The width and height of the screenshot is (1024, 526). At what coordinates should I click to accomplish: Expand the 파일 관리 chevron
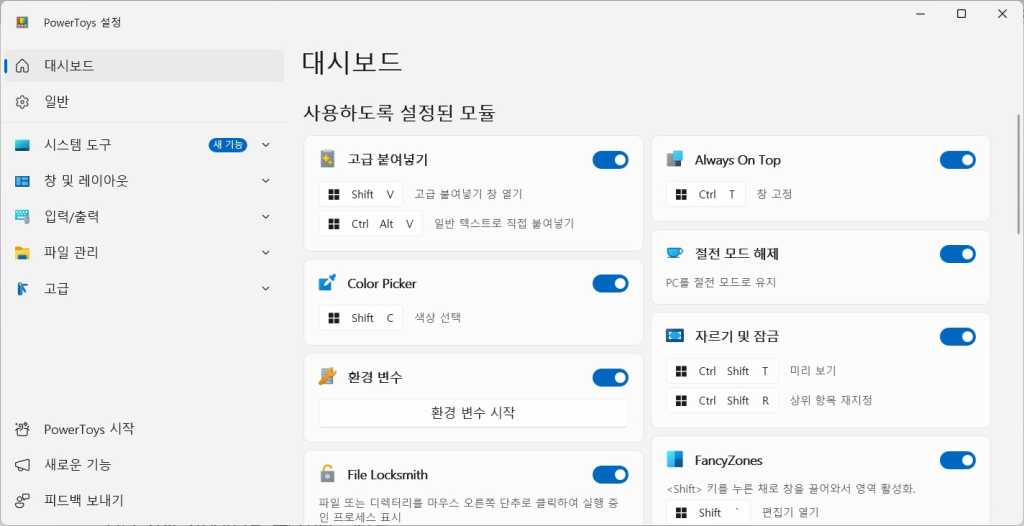[265, 253]
